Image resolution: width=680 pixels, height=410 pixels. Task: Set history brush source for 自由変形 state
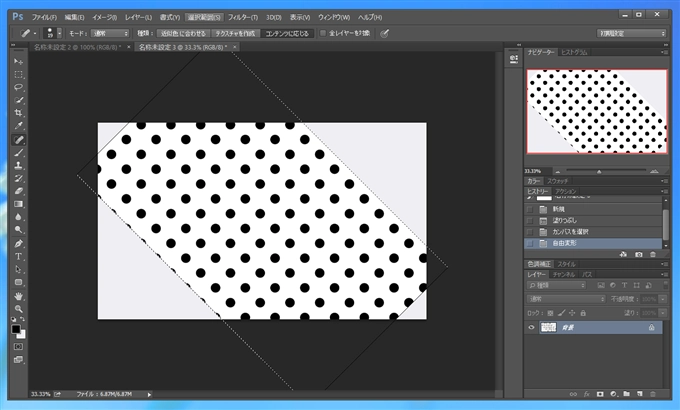point(530,243)
